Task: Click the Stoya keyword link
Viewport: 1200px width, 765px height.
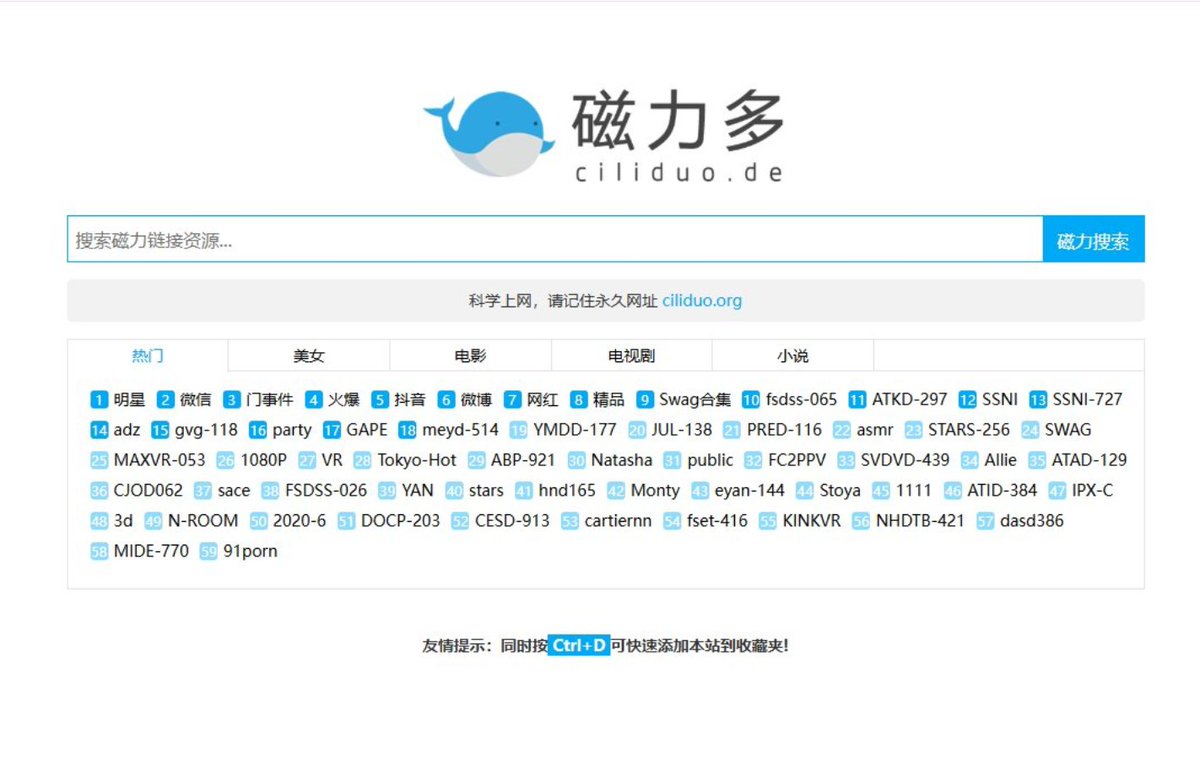Action: 840,491
